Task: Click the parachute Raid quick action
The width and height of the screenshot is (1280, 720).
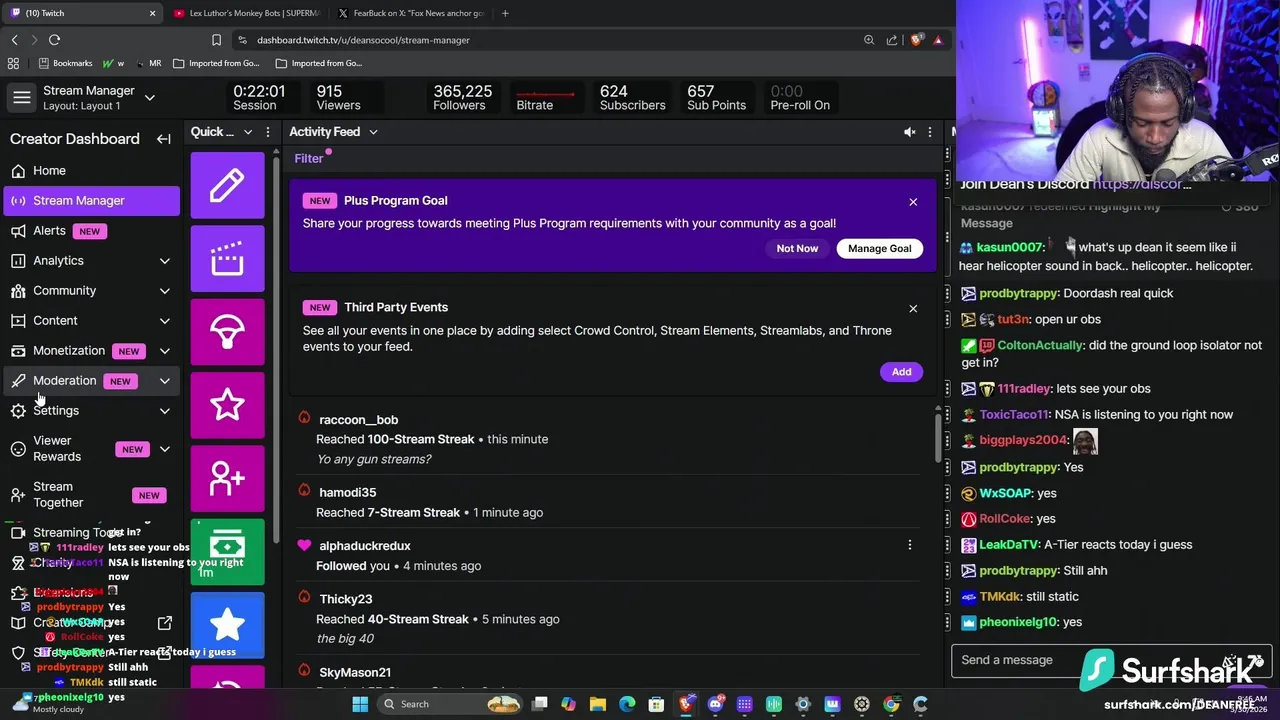Action: [x=227, y=332]
